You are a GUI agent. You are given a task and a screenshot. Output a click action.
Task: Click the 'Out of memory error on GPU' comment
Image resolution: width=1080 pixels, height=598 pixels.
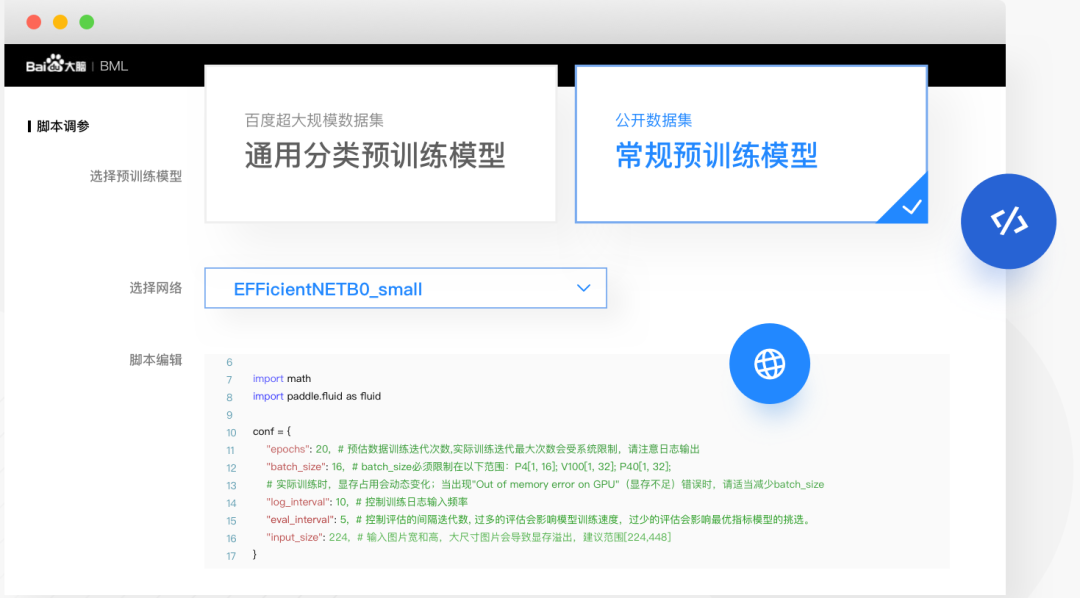pyautogui.click(x=546, y=484)
